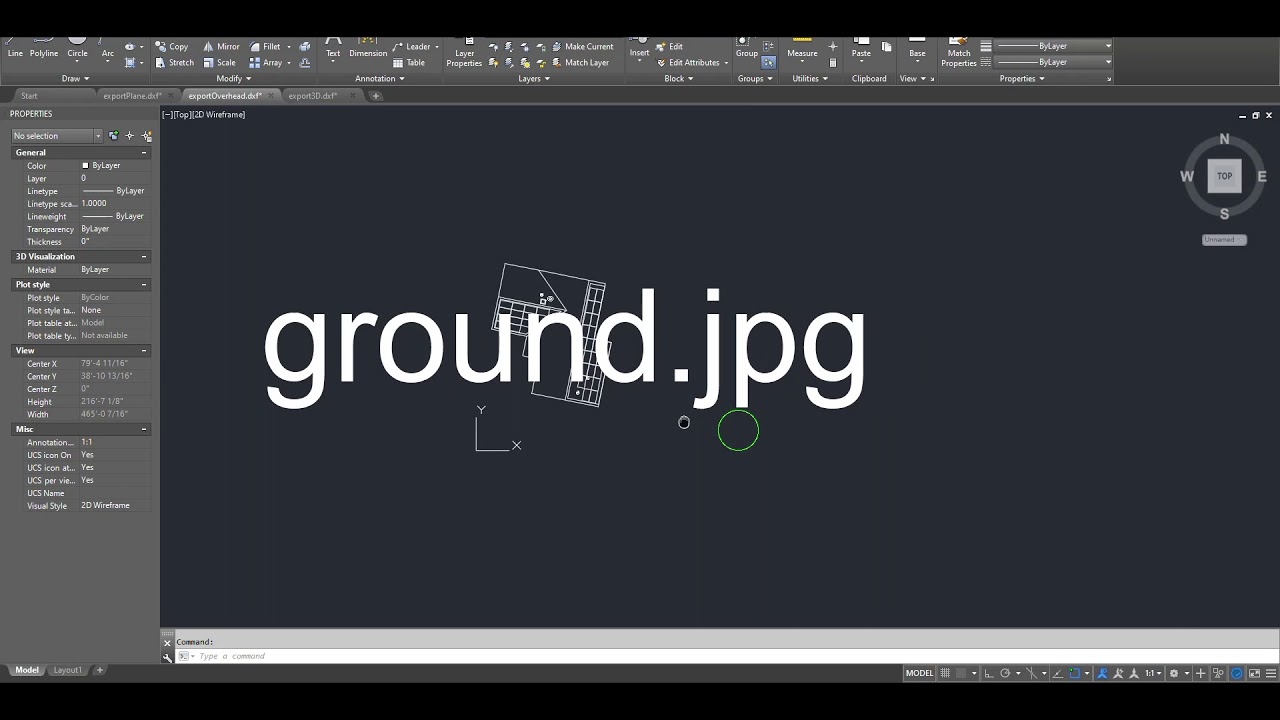Toggle grid display in status bar
This screenshot has height=720, width=1280.
[945, 673]
